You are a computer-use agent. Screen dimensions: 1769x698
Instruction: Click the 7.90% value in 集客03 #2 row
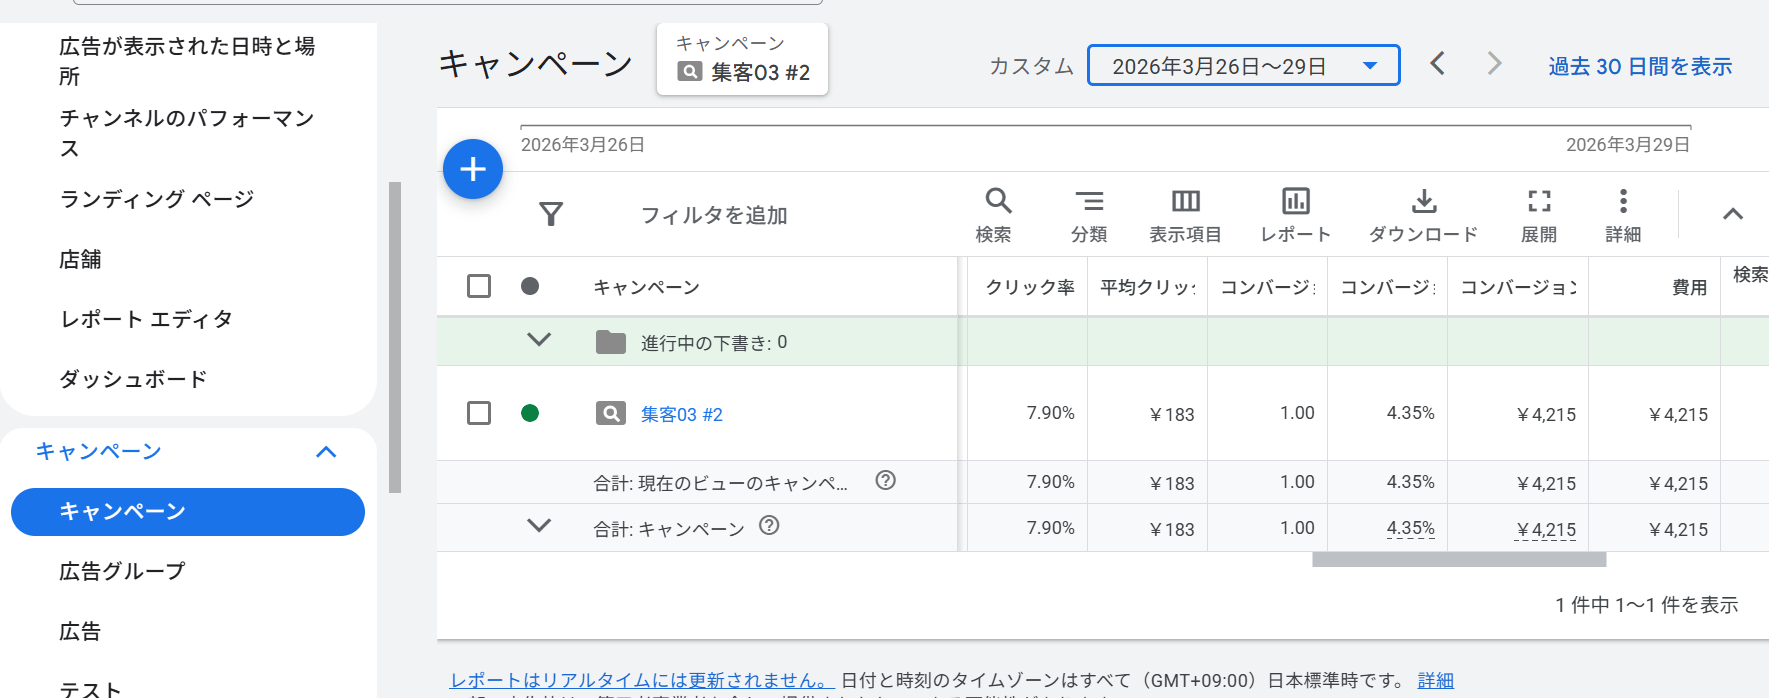click(1050, 413)
